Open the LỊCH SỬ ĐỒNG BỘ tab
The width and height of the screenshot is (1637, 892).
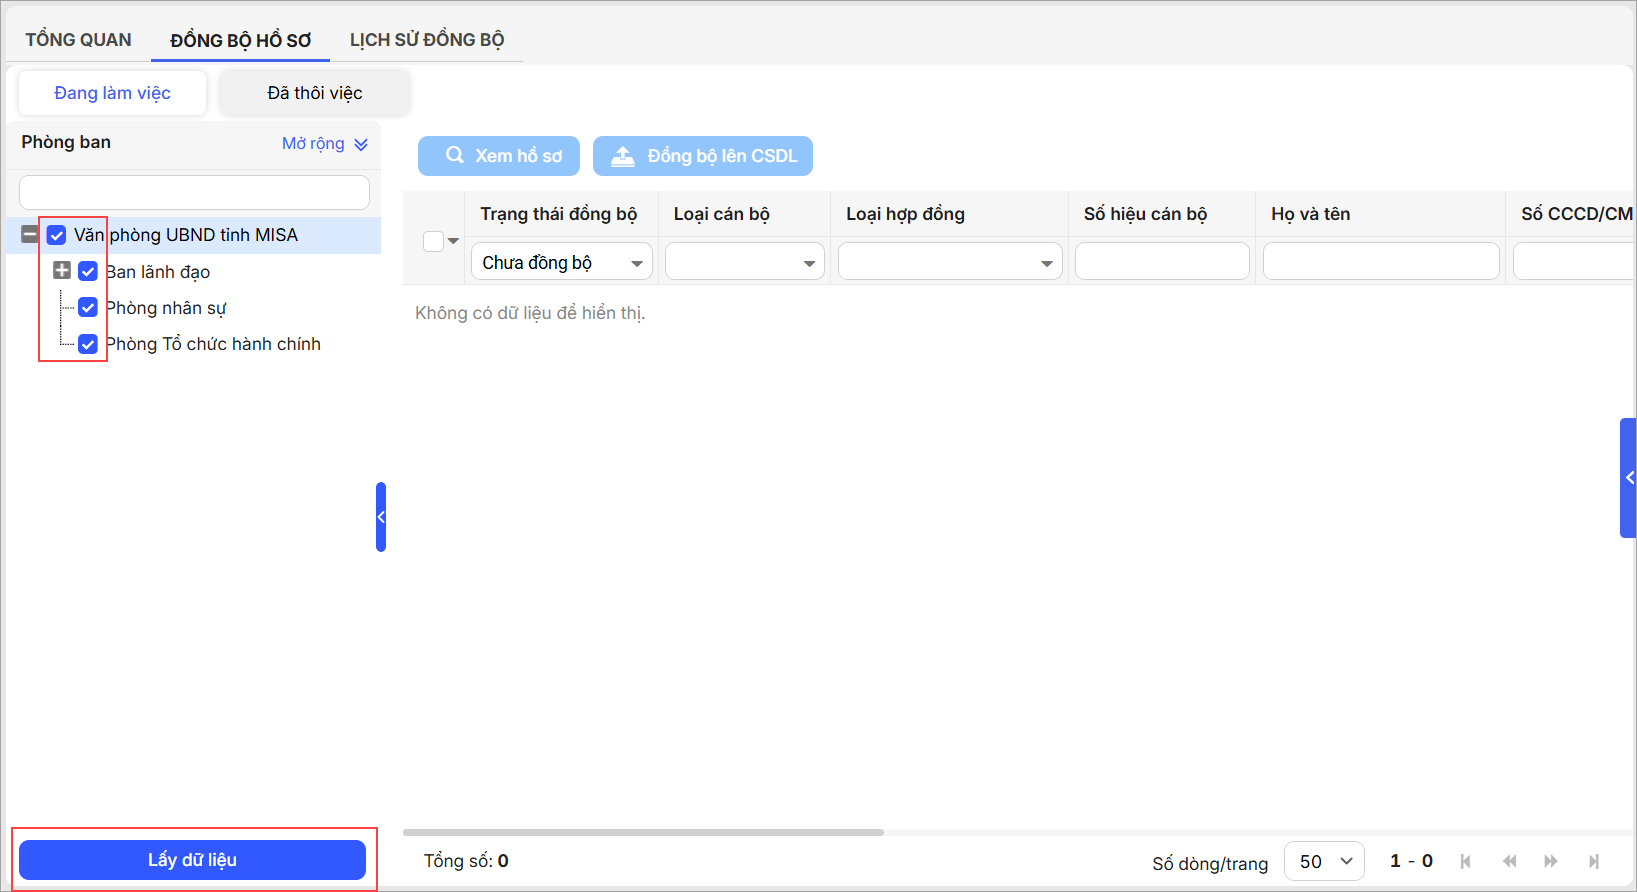[427, 40]
